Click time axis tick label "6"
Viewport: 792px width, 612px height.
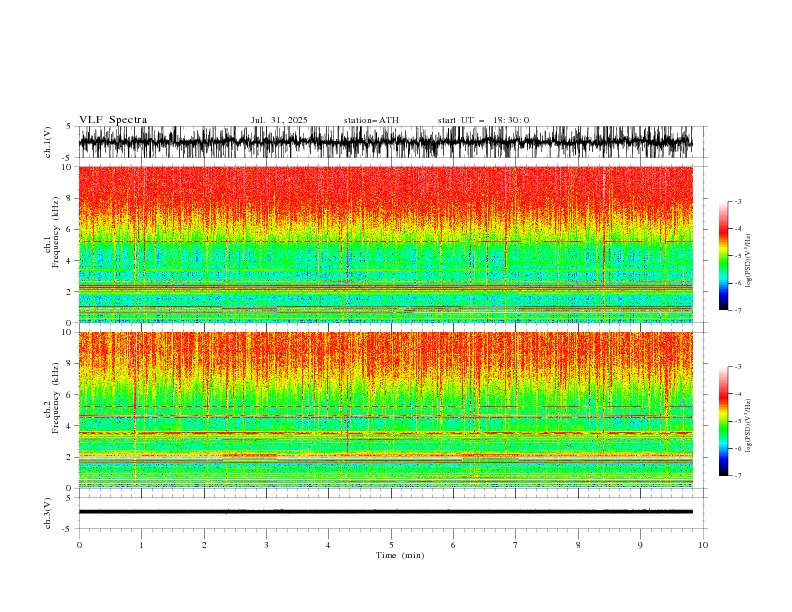[453, 545]
